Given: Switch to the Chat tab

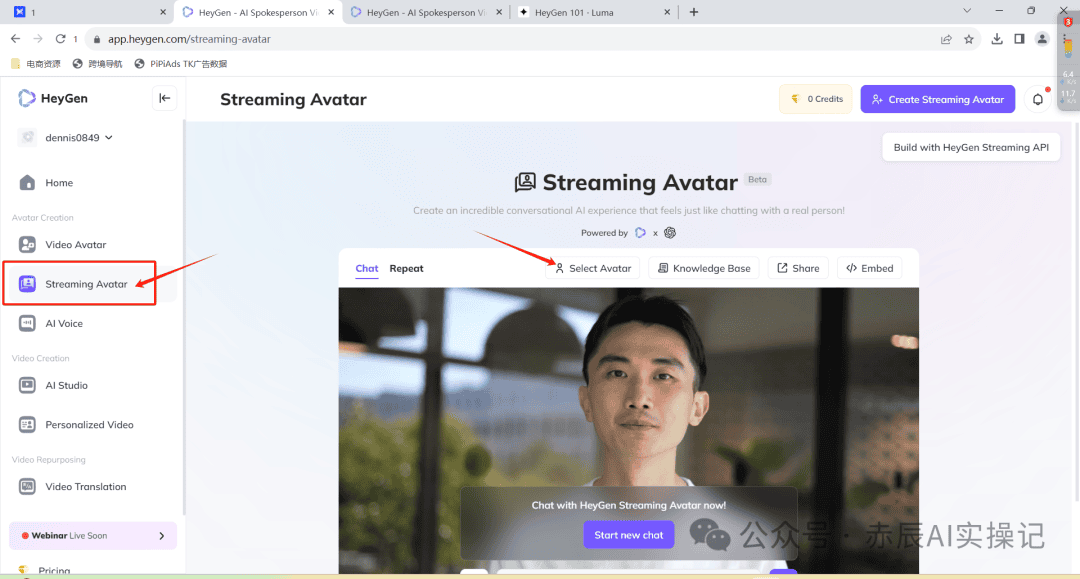Looking at the screenshot, I should 367,268.
